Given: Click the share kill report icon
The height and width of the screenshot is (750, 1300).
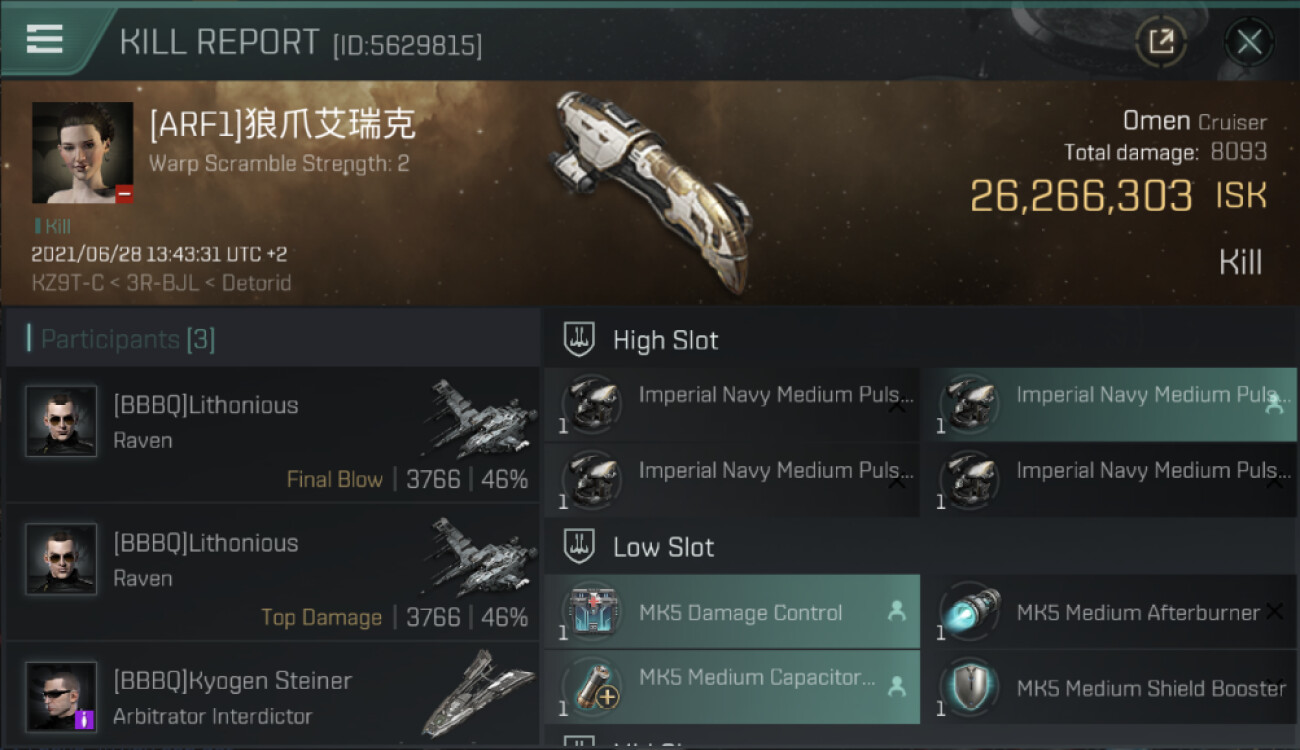Looking at the screenshot, I should tap(1161, 42).
